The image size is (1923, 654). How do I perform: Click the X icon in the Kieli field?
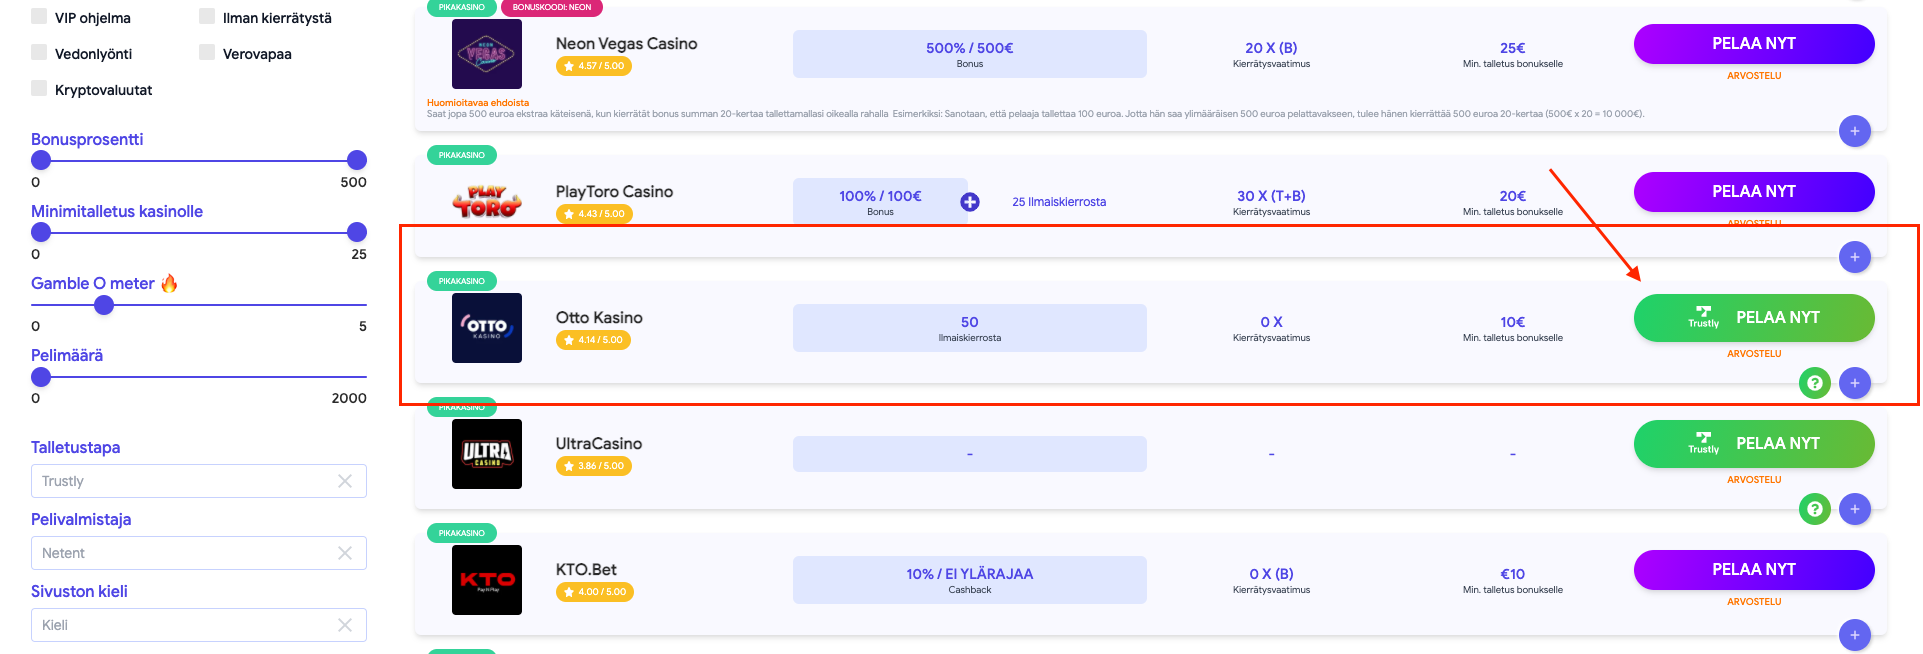[x=345, y=625]
